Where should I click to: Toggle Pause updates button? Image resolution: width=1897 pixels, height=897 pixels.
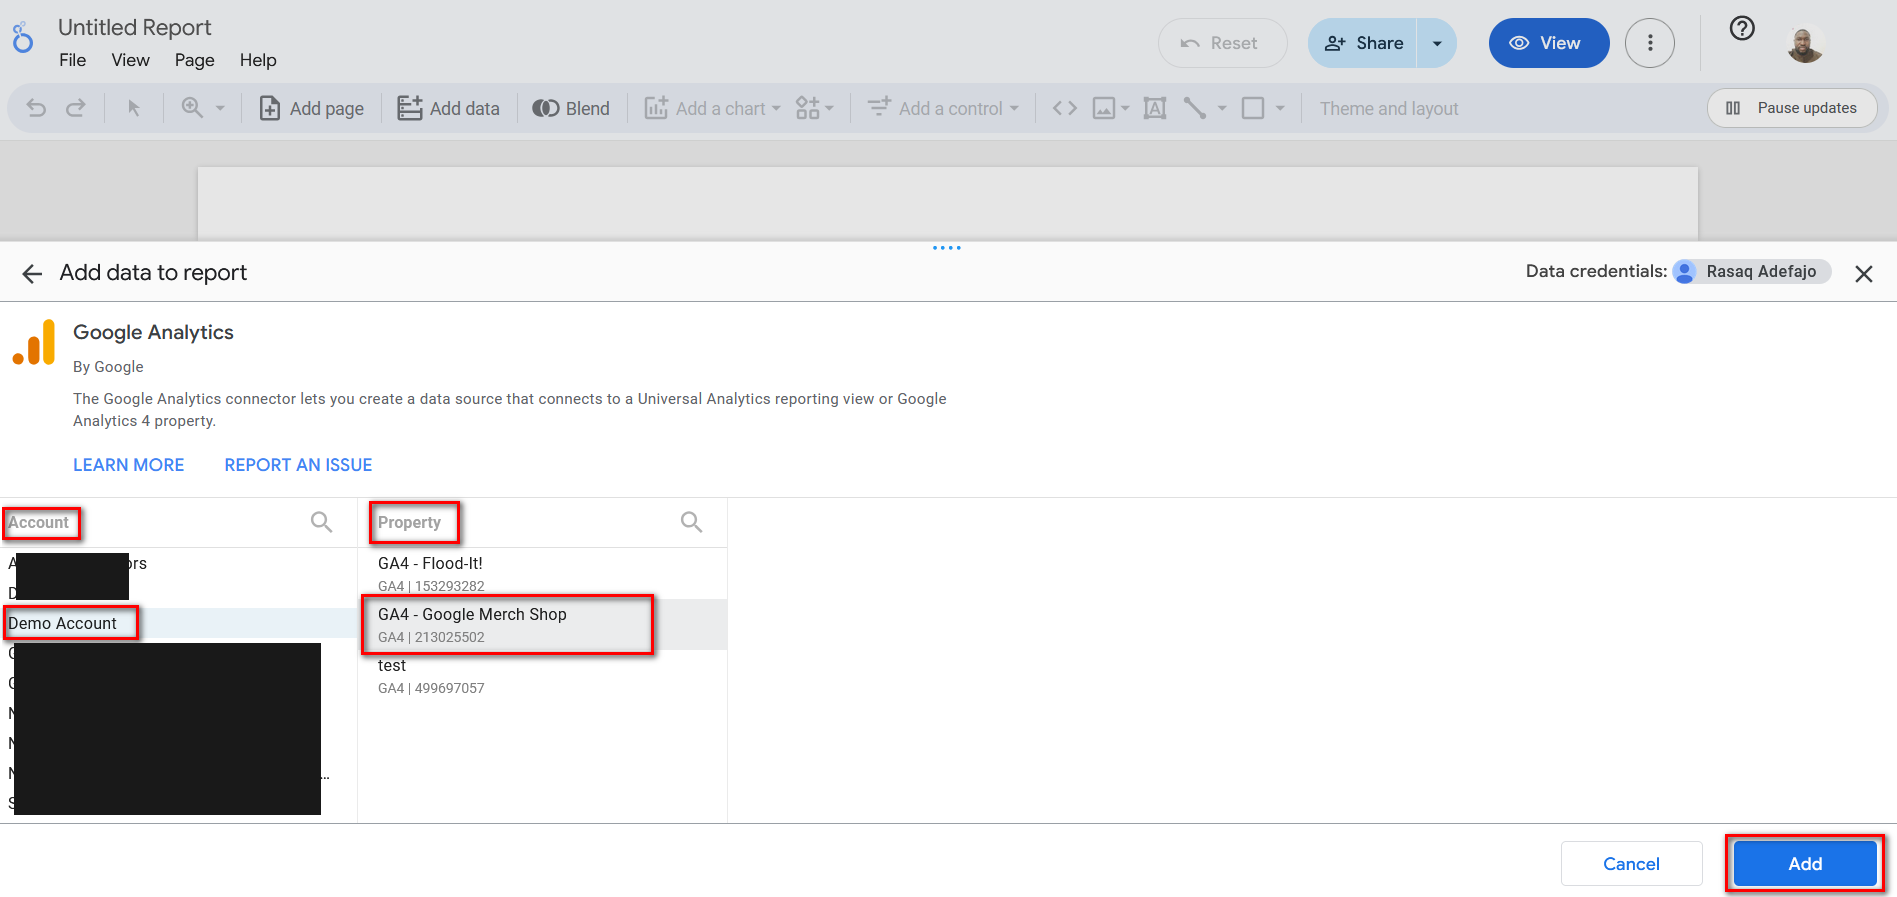pos(1792,108)
